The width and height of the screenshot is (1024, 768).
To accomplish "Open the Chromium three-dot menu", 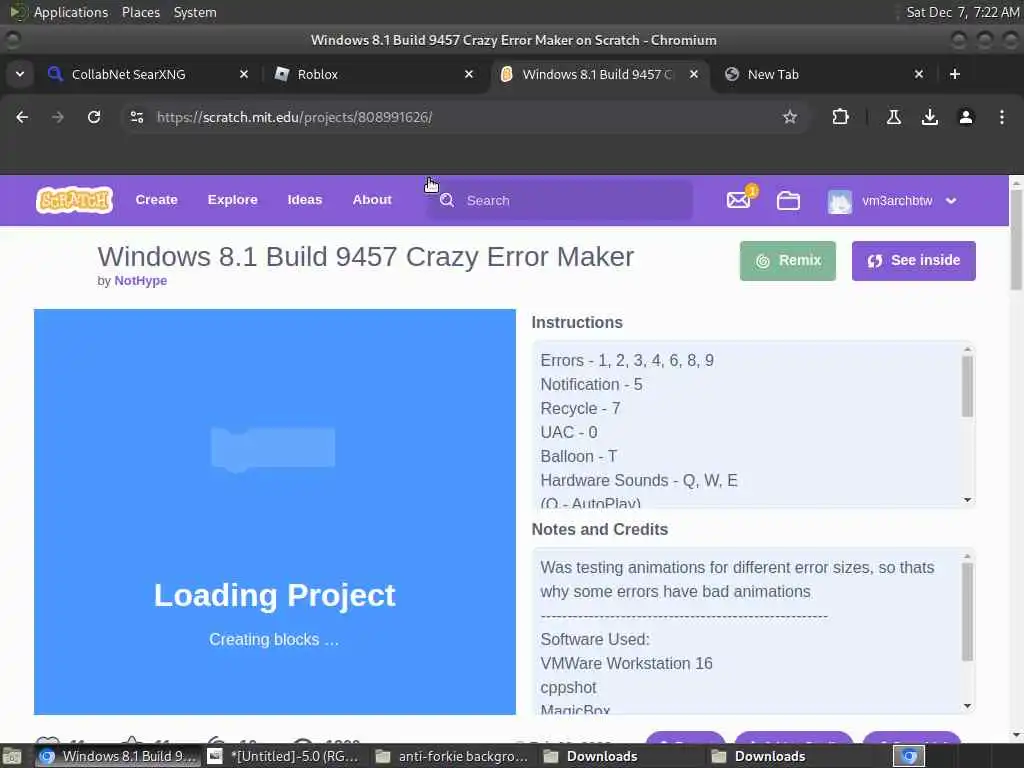I will 1002,117.
